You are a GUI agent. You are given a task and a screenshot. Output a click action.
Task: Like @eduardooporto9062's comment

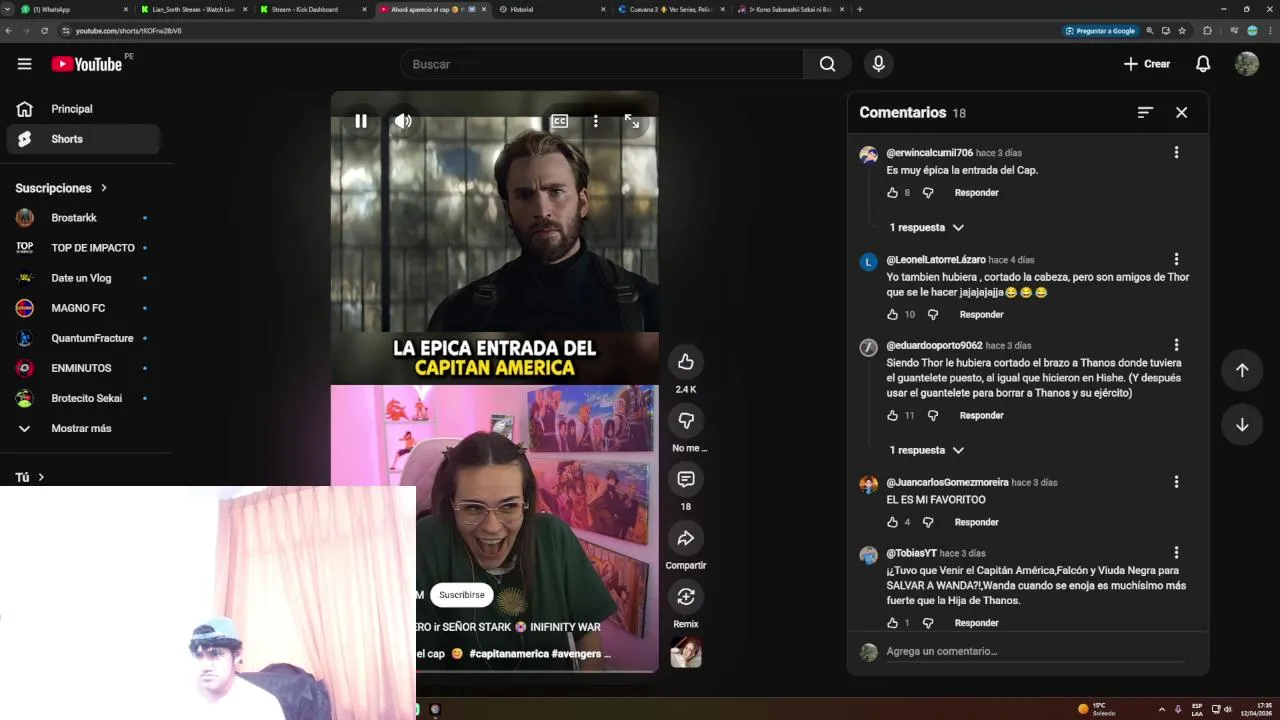pos(892,415)
